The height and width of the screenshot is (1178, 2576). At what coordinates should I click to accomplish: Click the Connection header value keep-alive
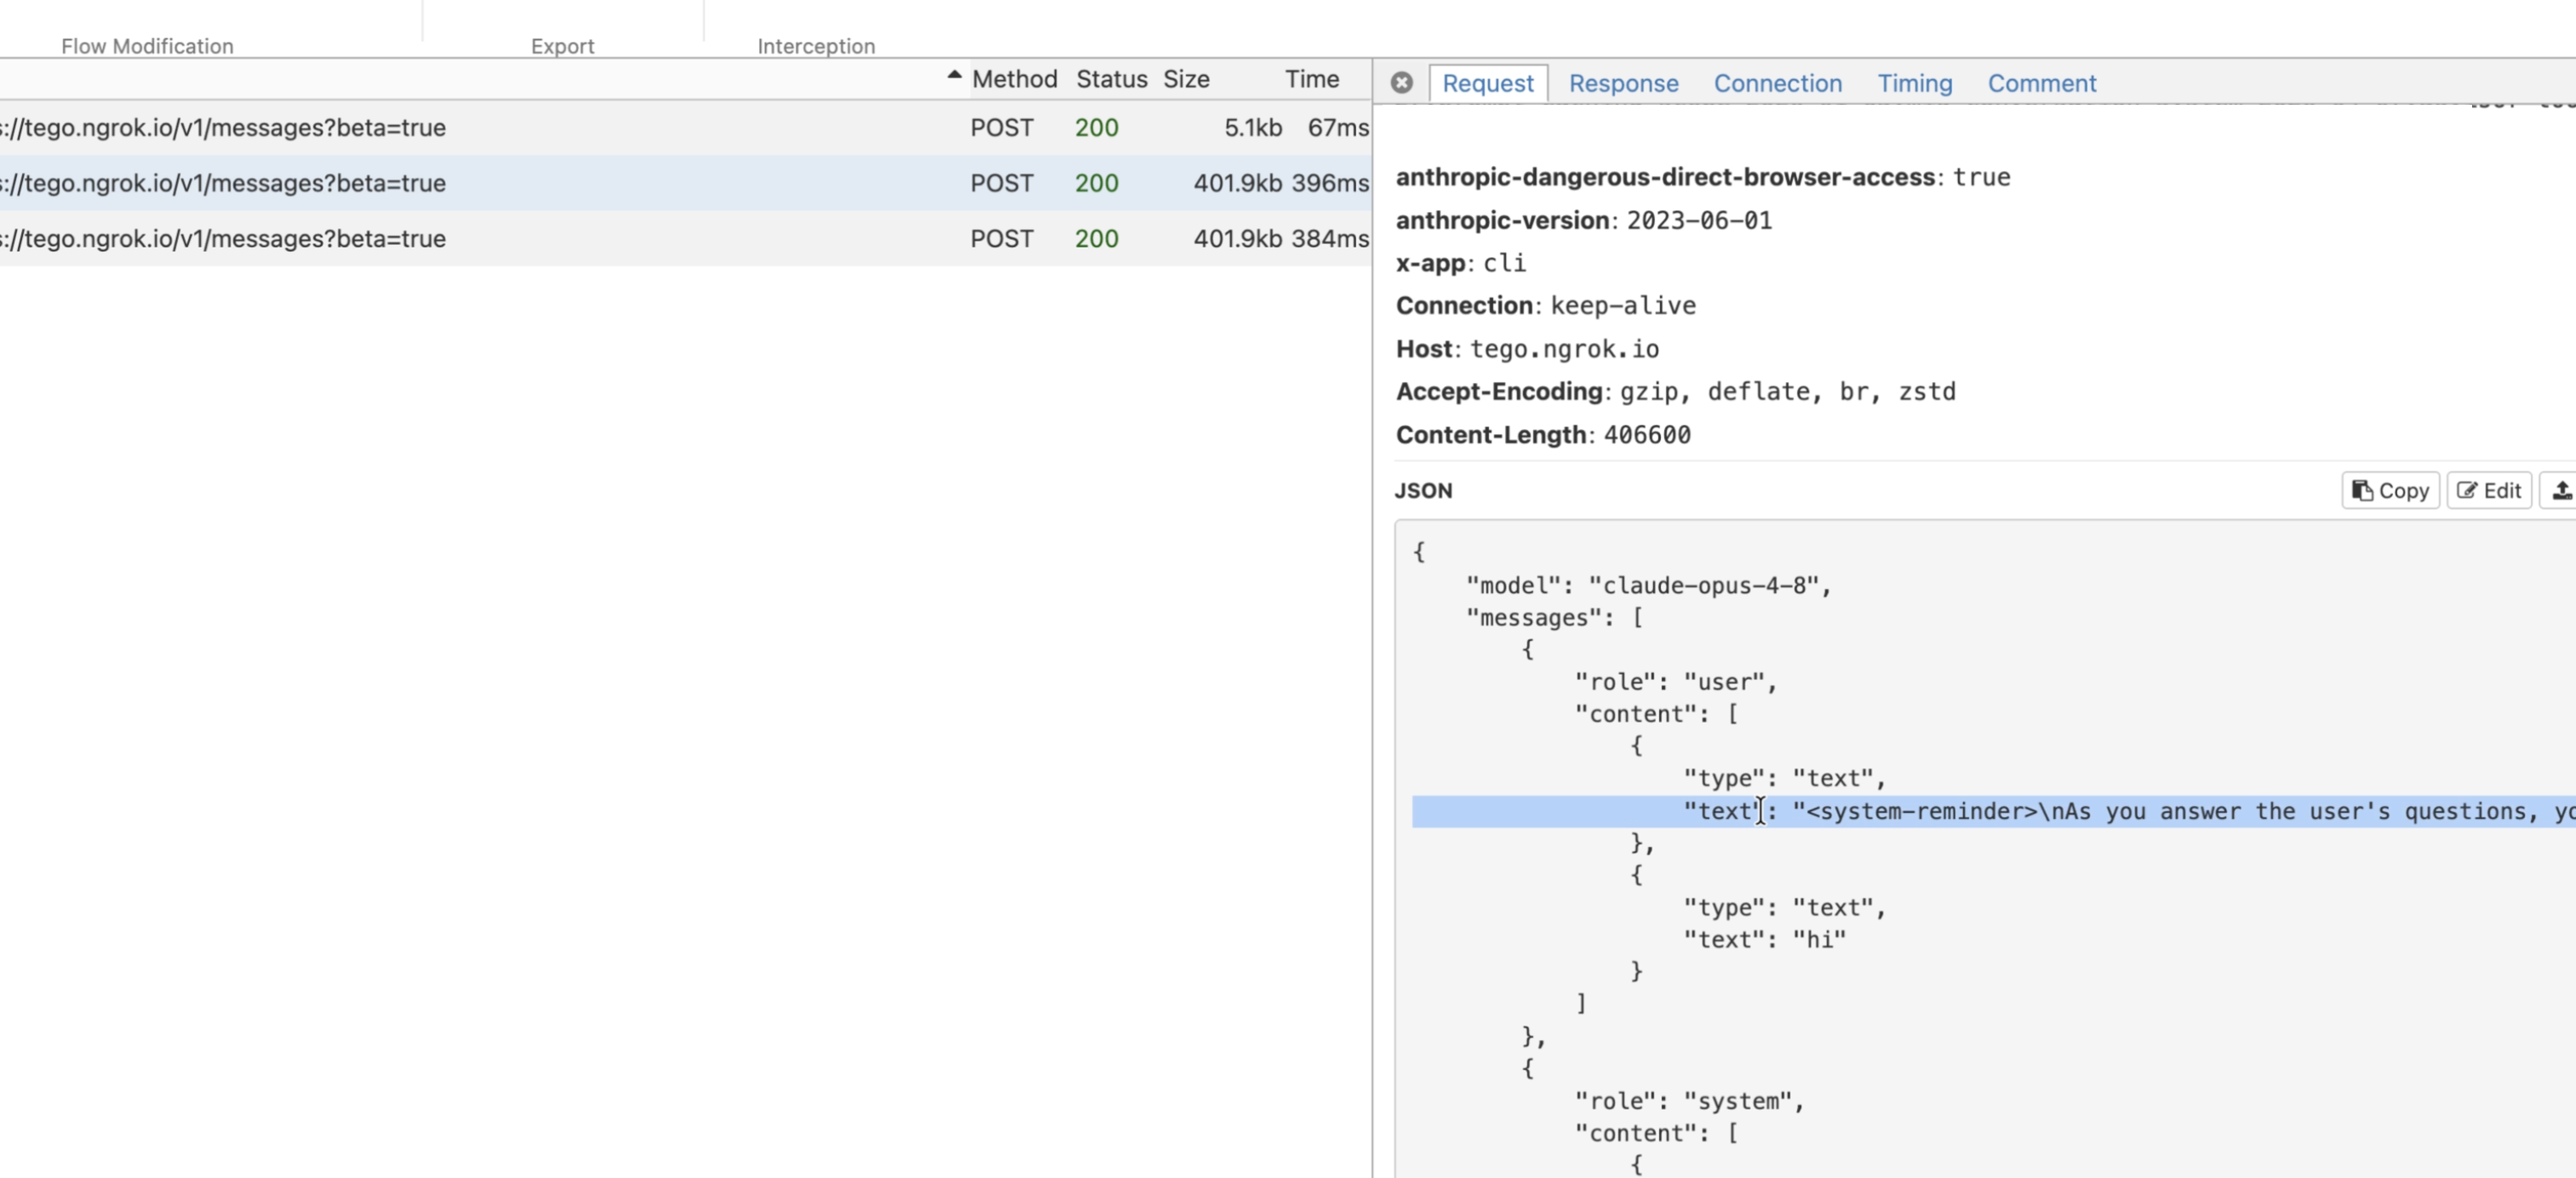coord(1623,306)
